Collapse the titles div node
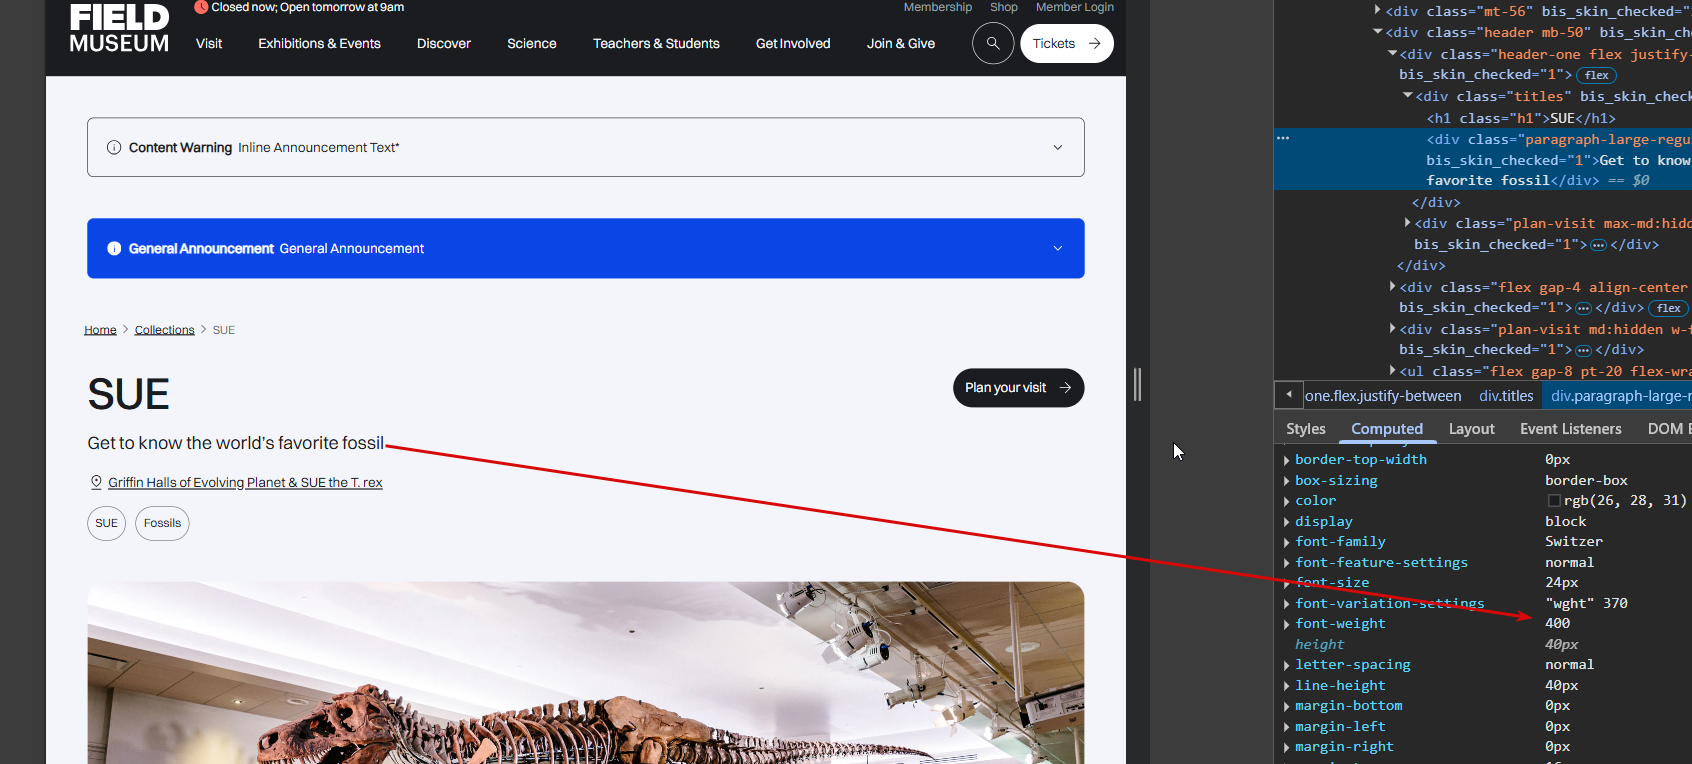The image size is (1692, 764). (x=1408, y=96)
